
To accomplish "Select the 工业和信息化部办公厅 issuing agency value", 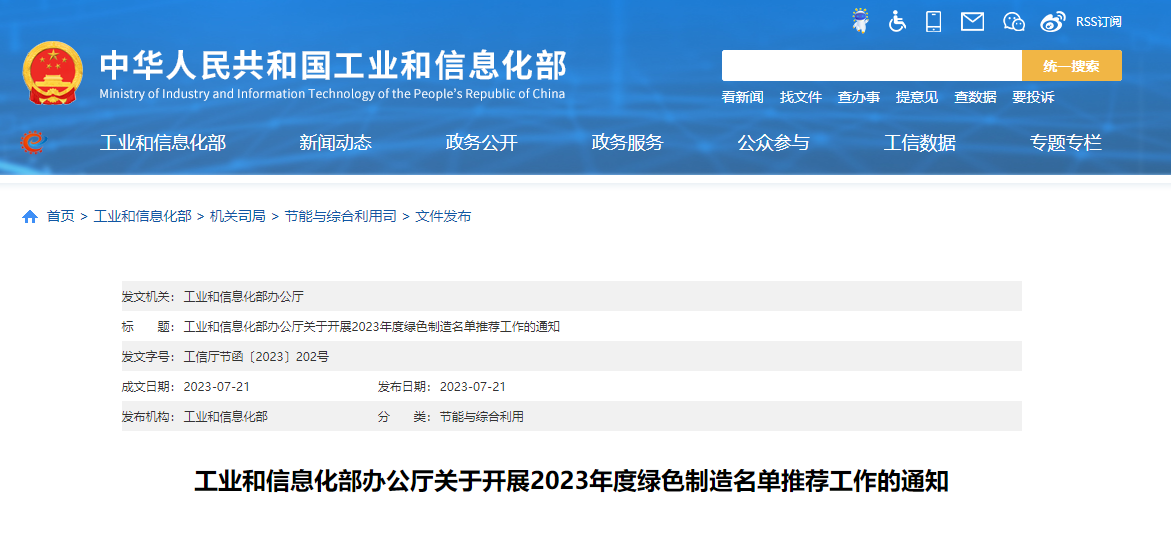I will [243, 297].
